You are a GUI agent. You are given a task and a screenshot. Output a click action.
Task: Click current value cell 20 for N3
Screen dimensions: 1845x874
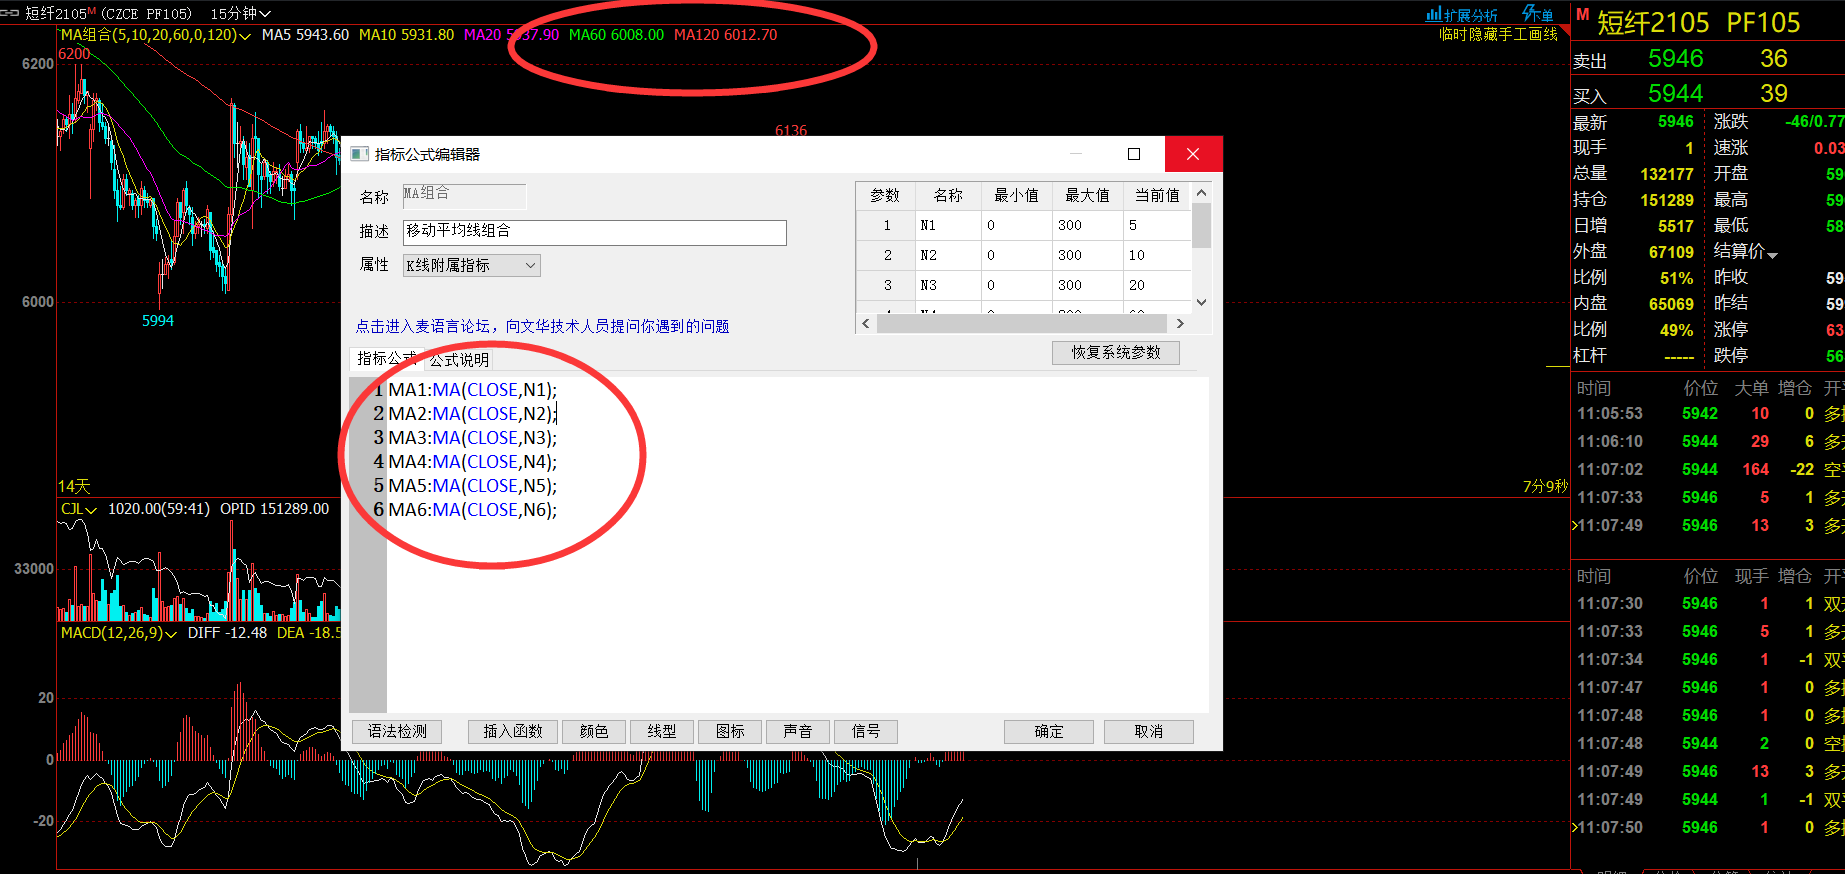[1157, 286]
